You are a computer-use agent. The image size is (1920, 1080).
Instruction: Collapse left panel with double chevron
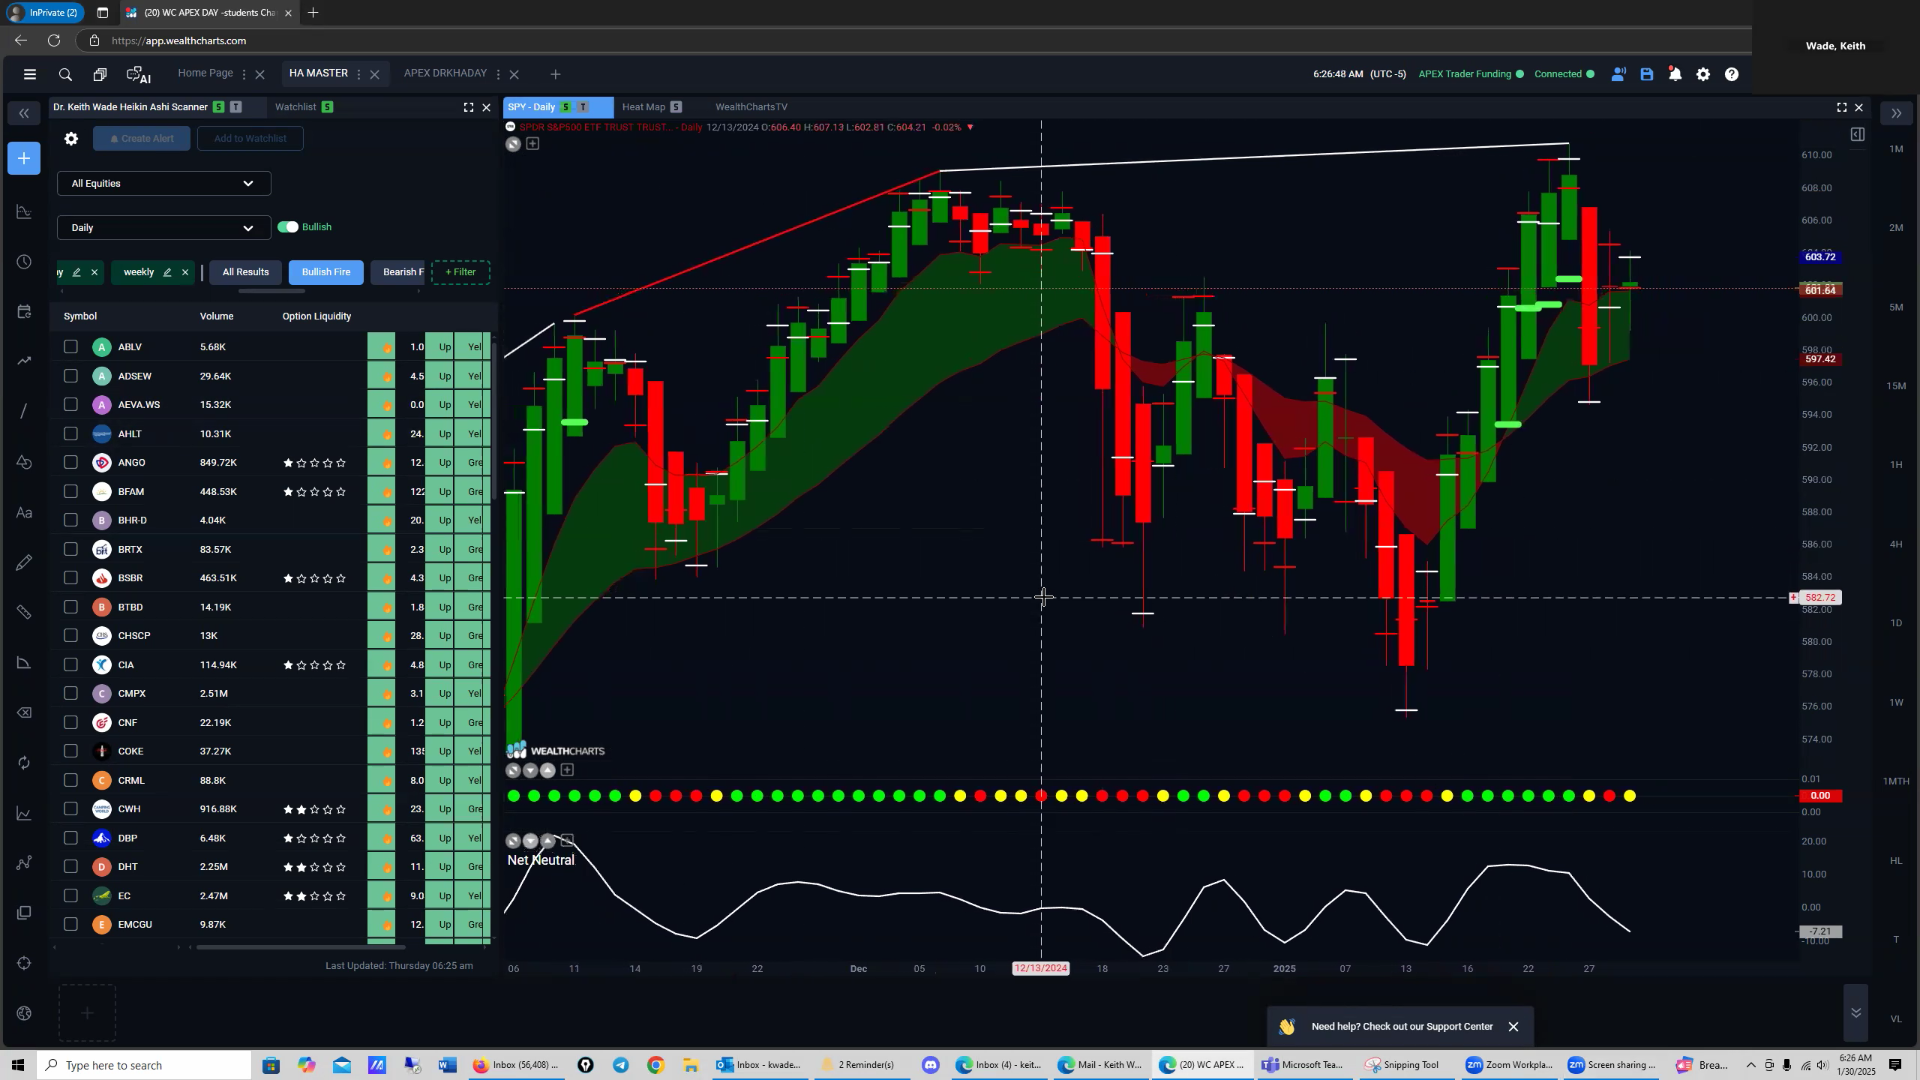[x=24, y=113]
